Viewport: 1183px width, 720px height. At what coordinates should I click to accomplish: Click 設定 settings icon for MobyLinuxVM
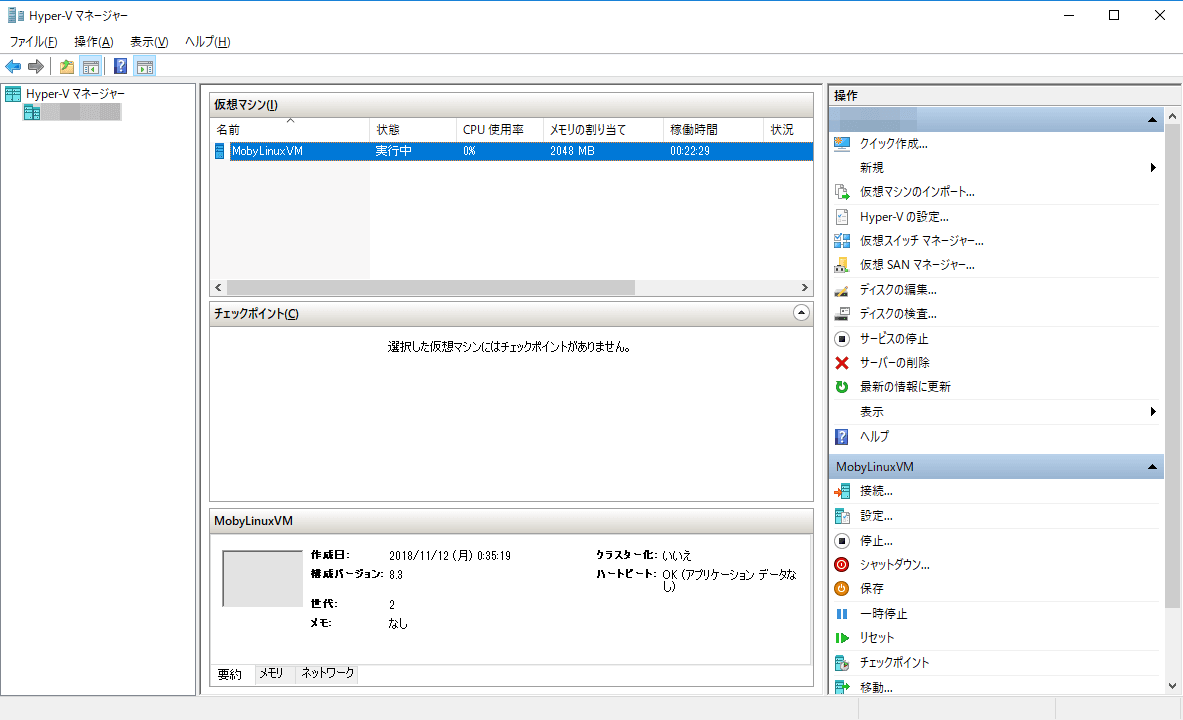point(842,516)
